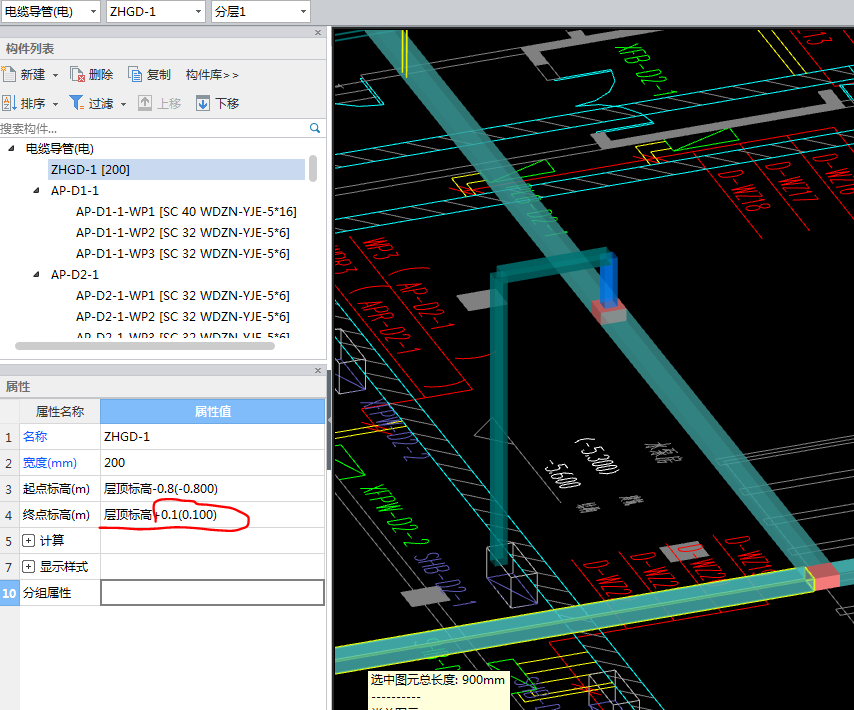Click the 分组属性 property label
This screenshot has width=854, height=710.
click(47, 592)
